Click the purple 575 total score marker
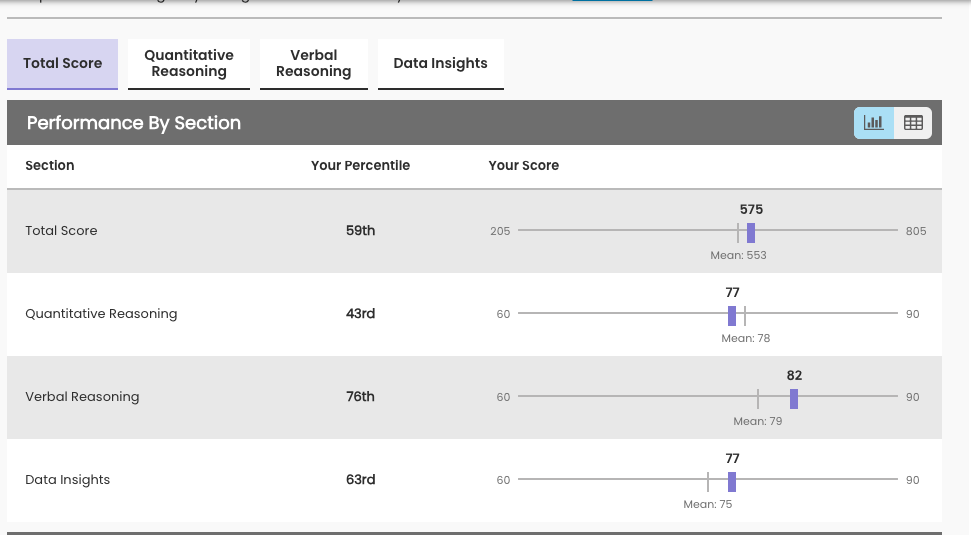 pos(751,232)
